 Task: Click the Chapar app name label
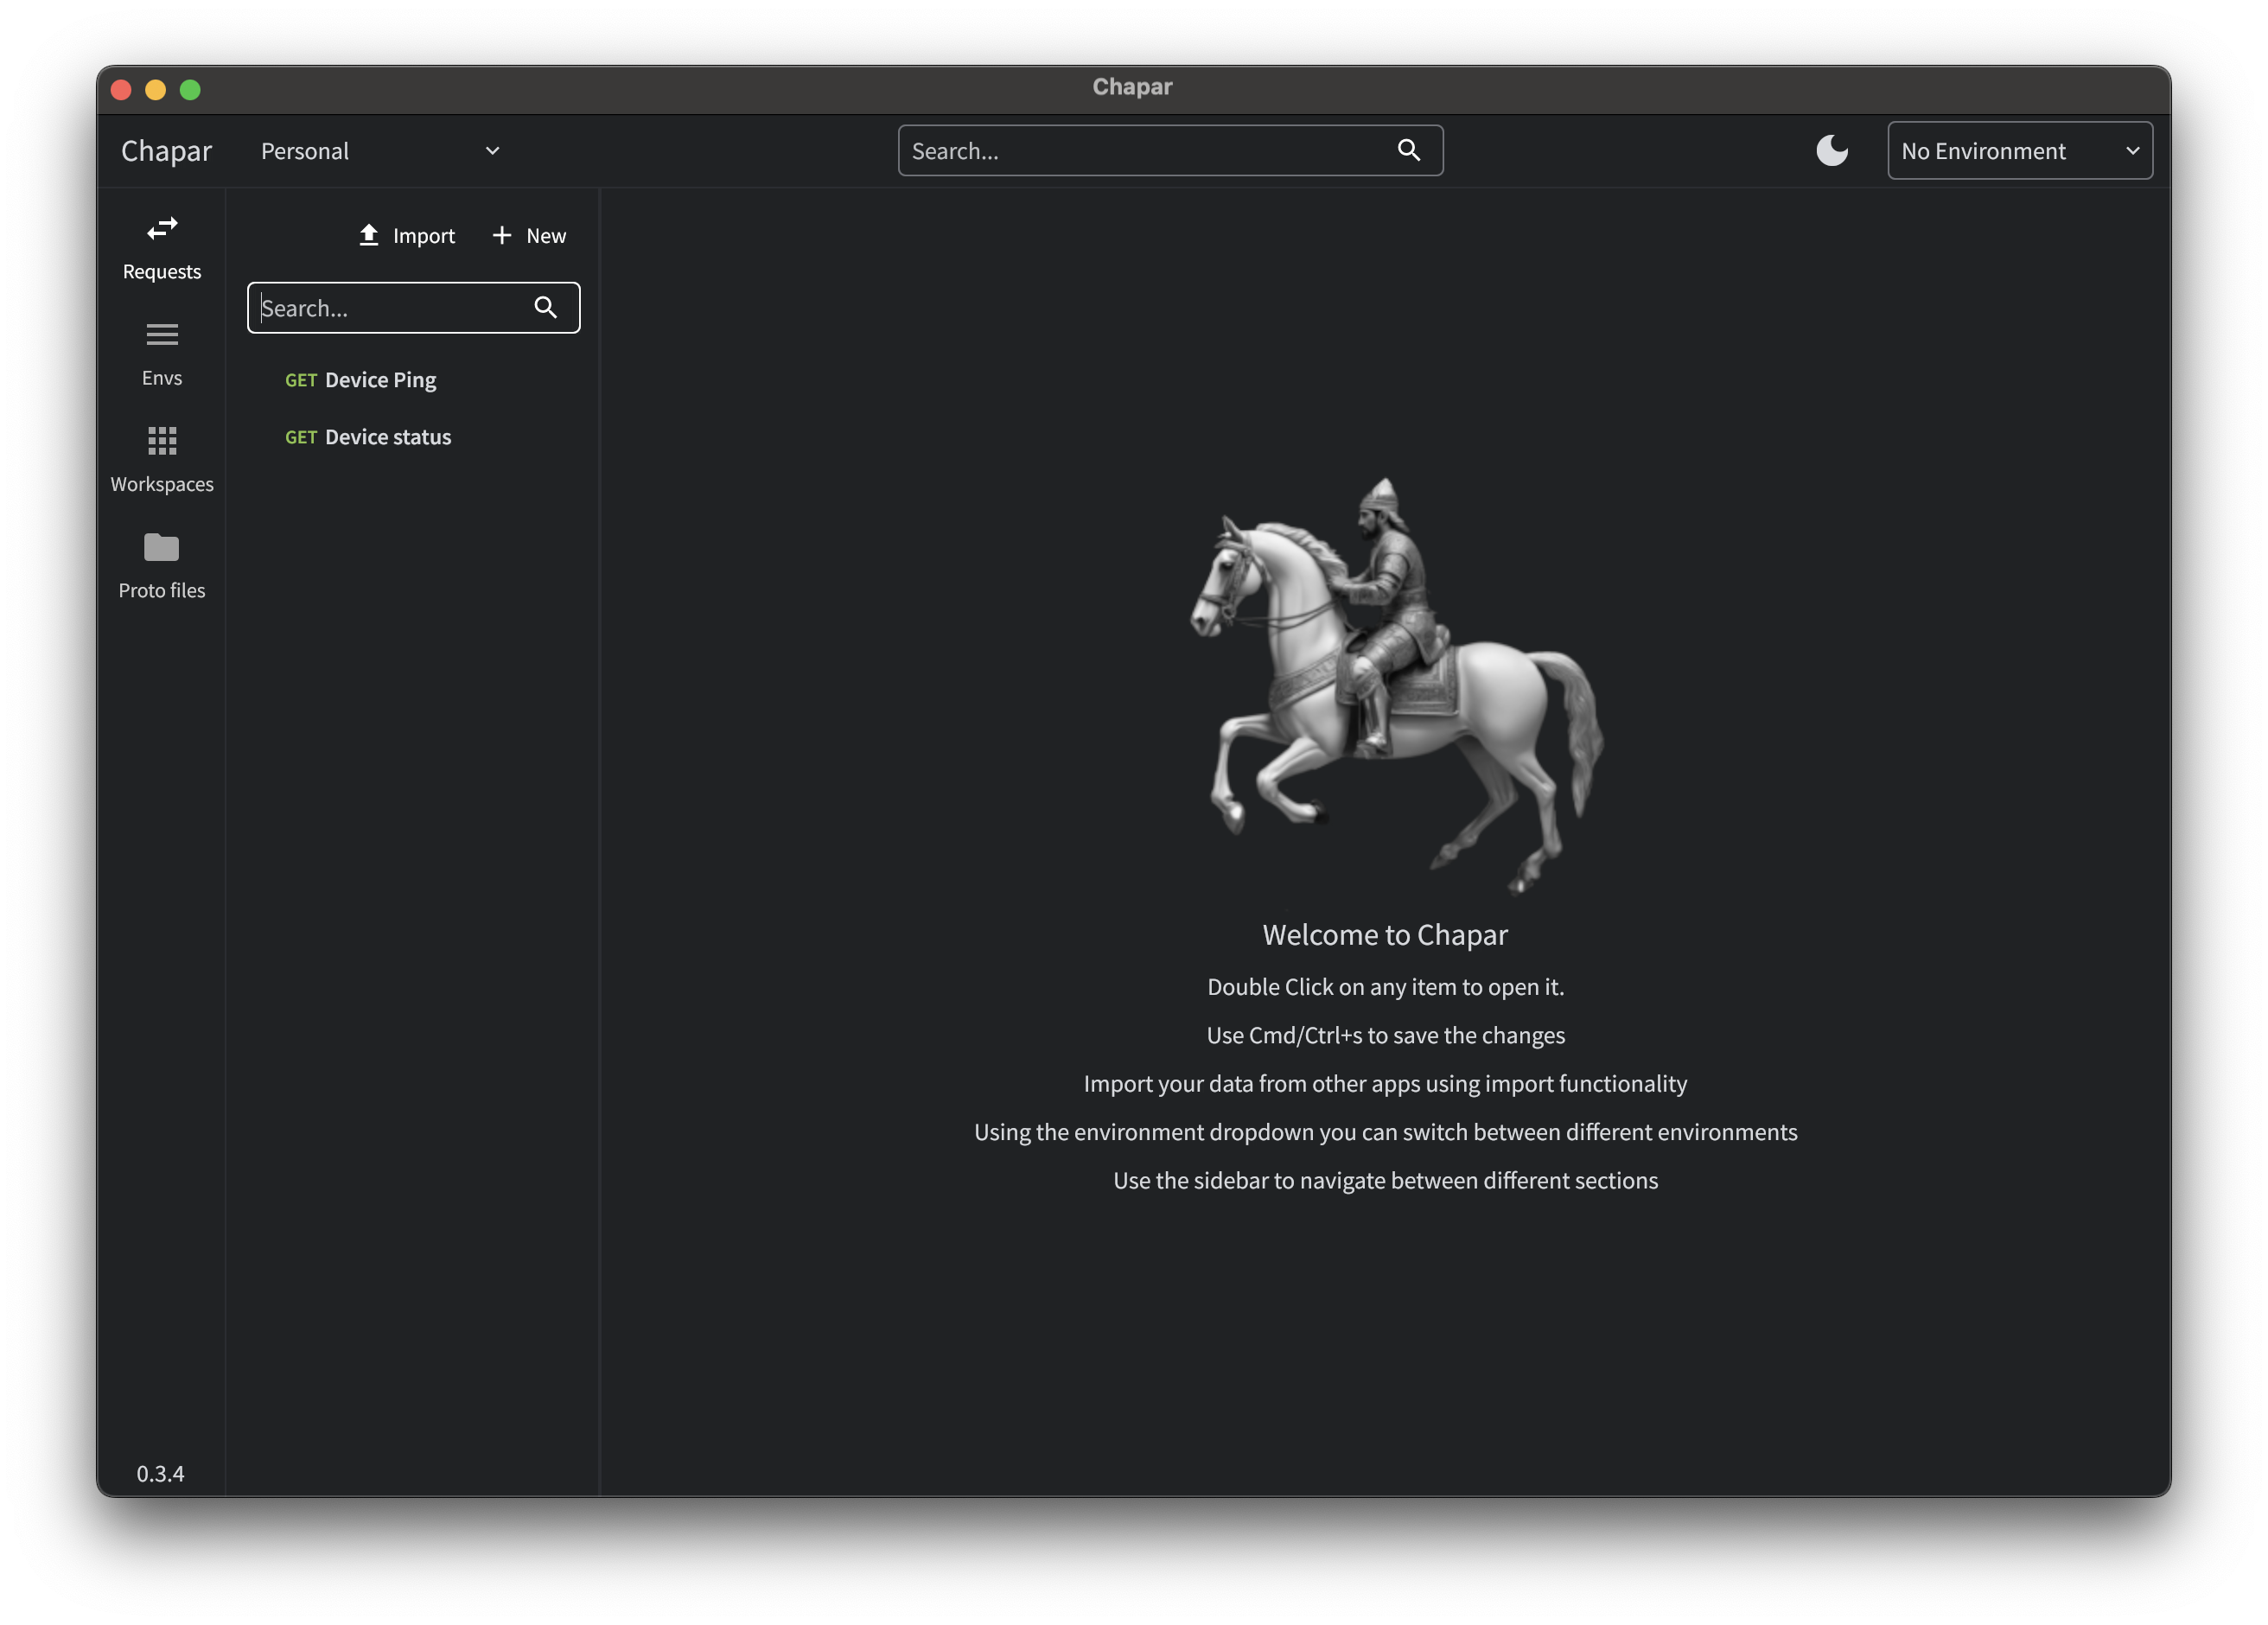click(166, 151)
